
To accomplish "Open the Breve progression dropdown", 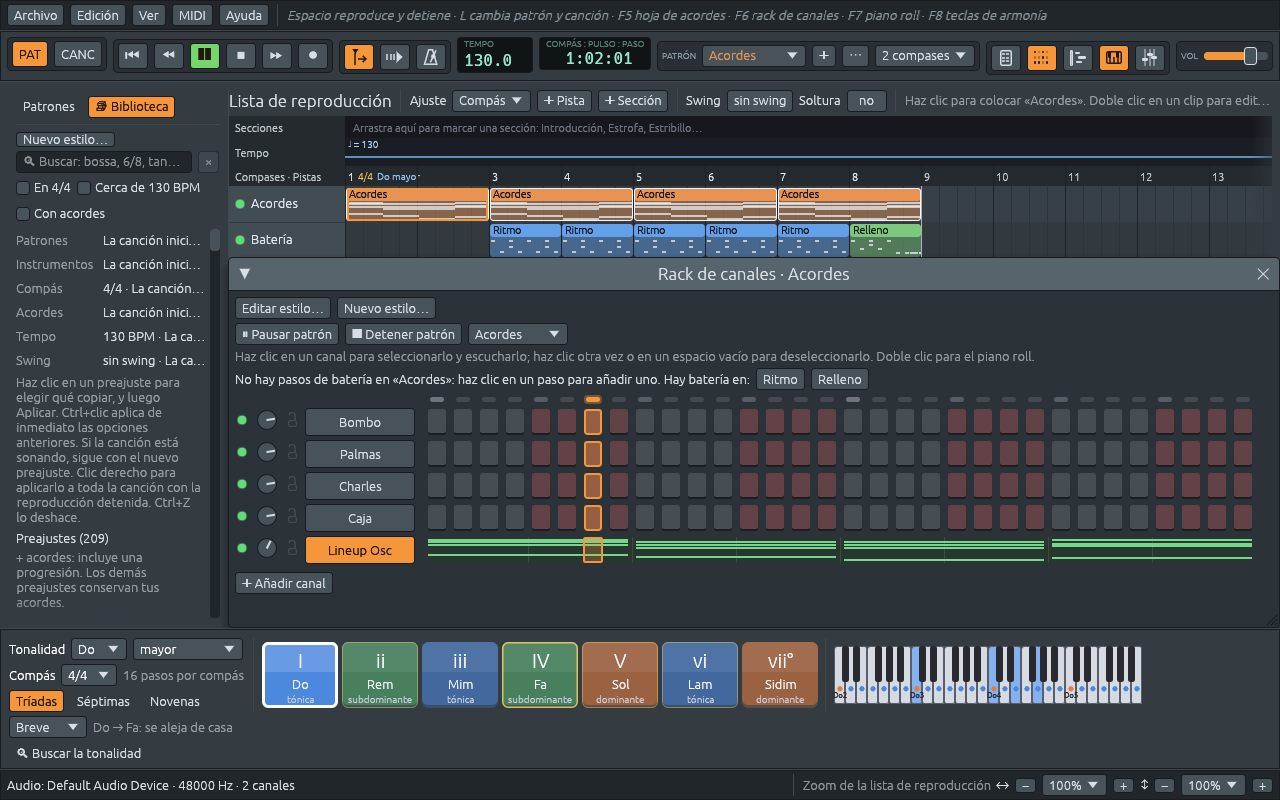I will [48, 728].
